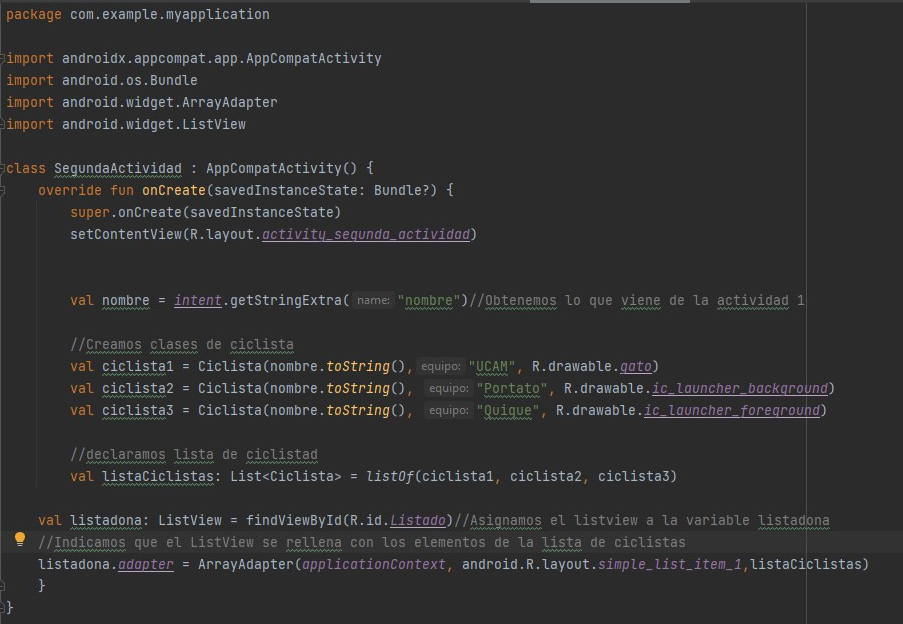Screen dimensions: 903x624
Task: Click the fold end marker beside ListView import
Action: (x=3, y=125)
